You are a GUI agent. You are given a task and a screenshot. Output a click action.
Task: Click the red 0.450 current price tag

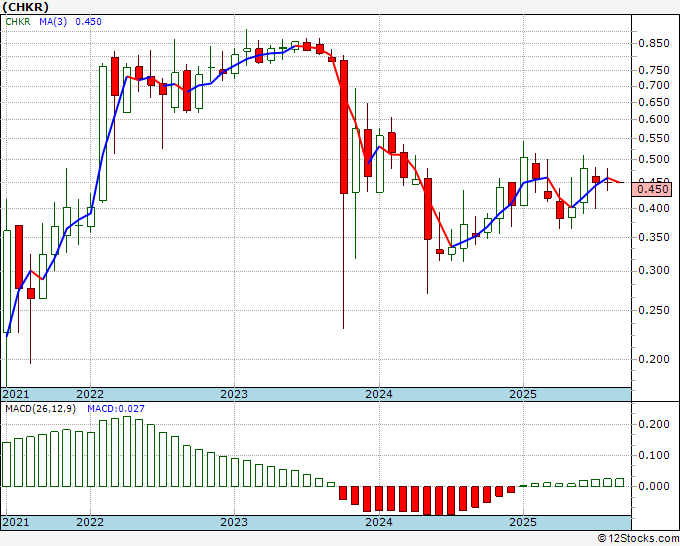click(655, 189)
